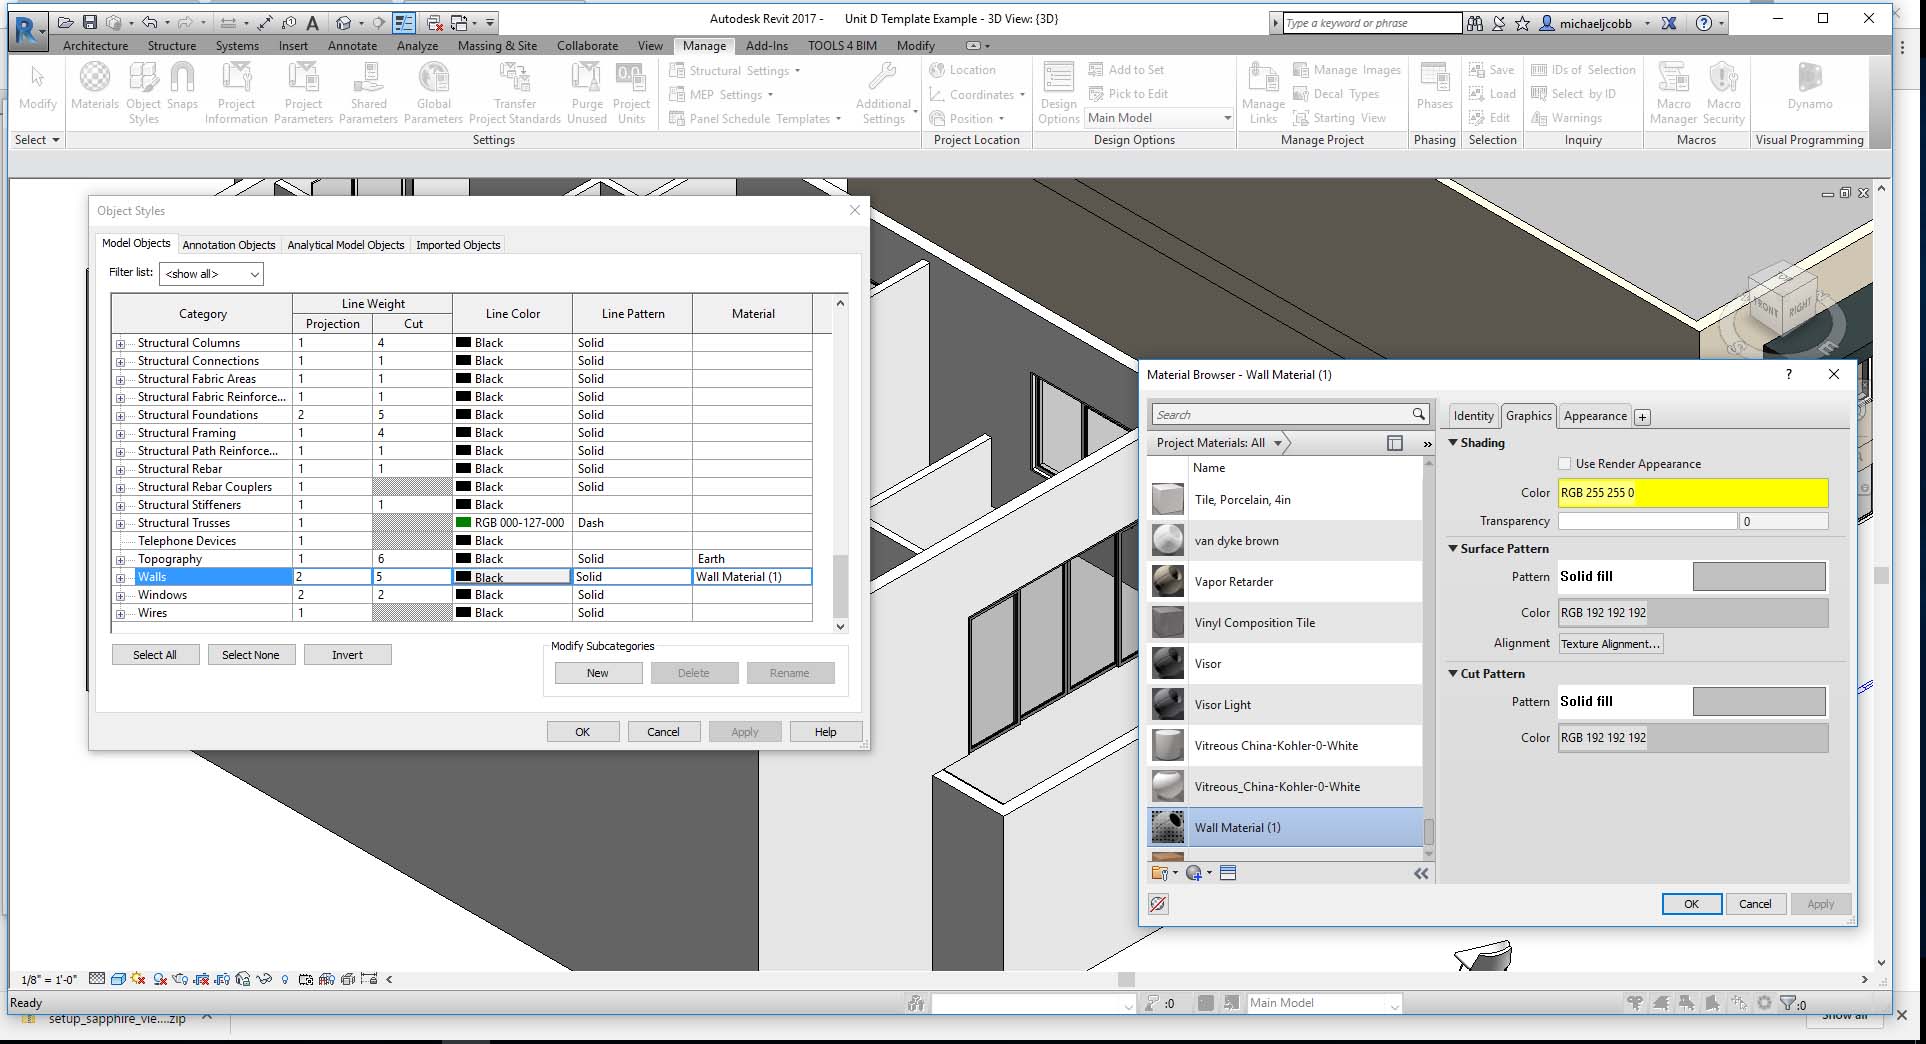Screen dimensions: 1926x1044
Task: Enable Use Render Appearance checkbox
Action: (x=1565, y=464)
